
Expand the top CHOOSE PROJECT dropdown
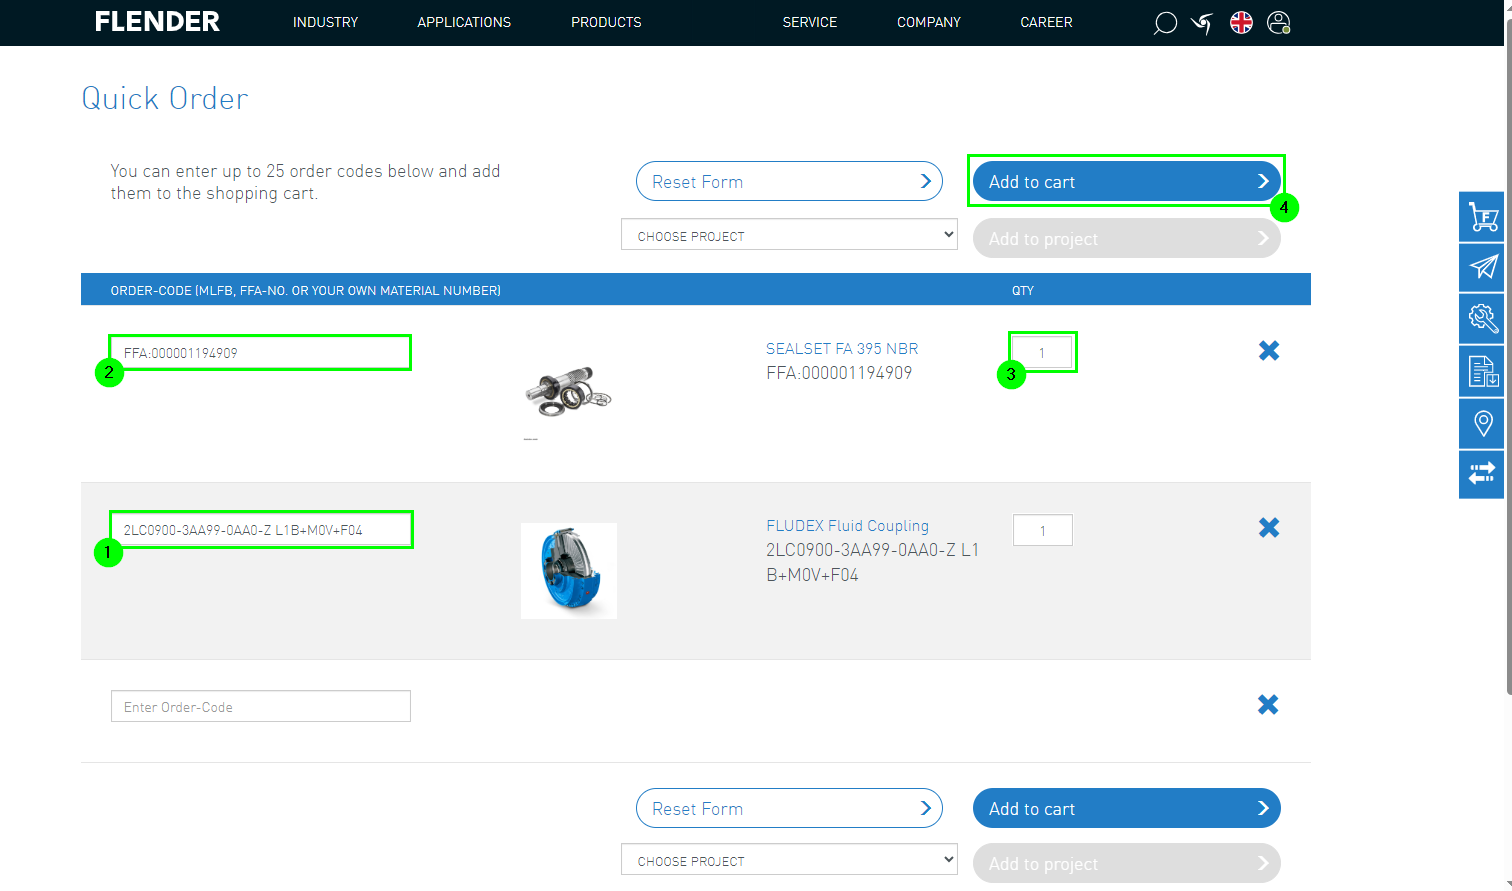(789, 235)
